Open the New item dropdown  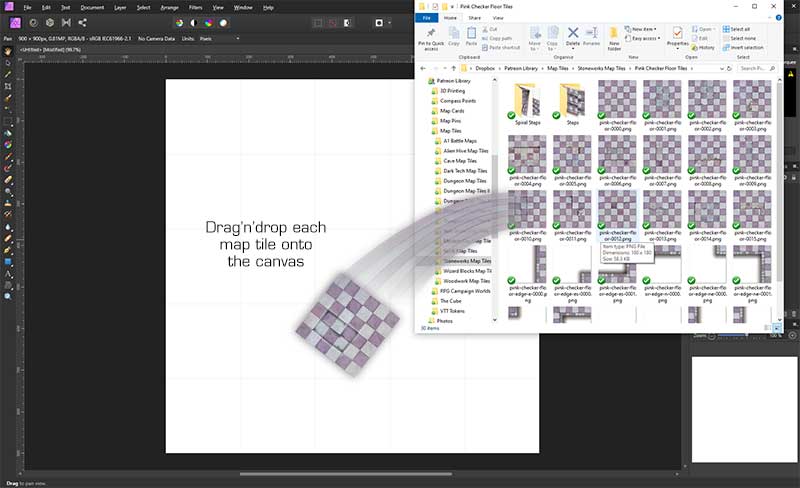(x=641, y=29)
